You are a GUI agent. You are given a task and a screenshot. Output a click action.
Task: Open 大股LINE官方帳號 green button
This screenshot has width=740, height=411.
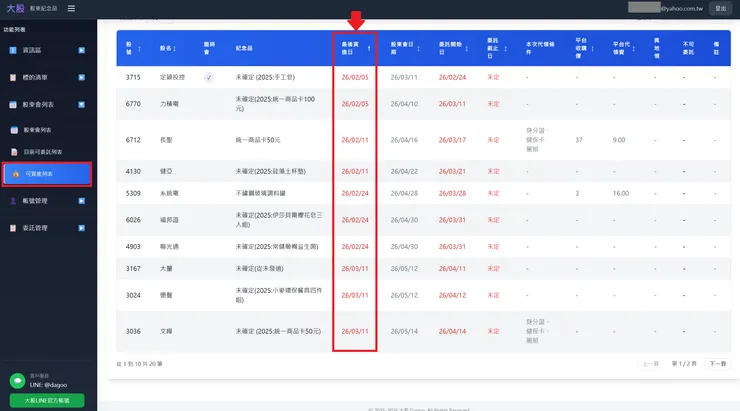pos(47,400)
